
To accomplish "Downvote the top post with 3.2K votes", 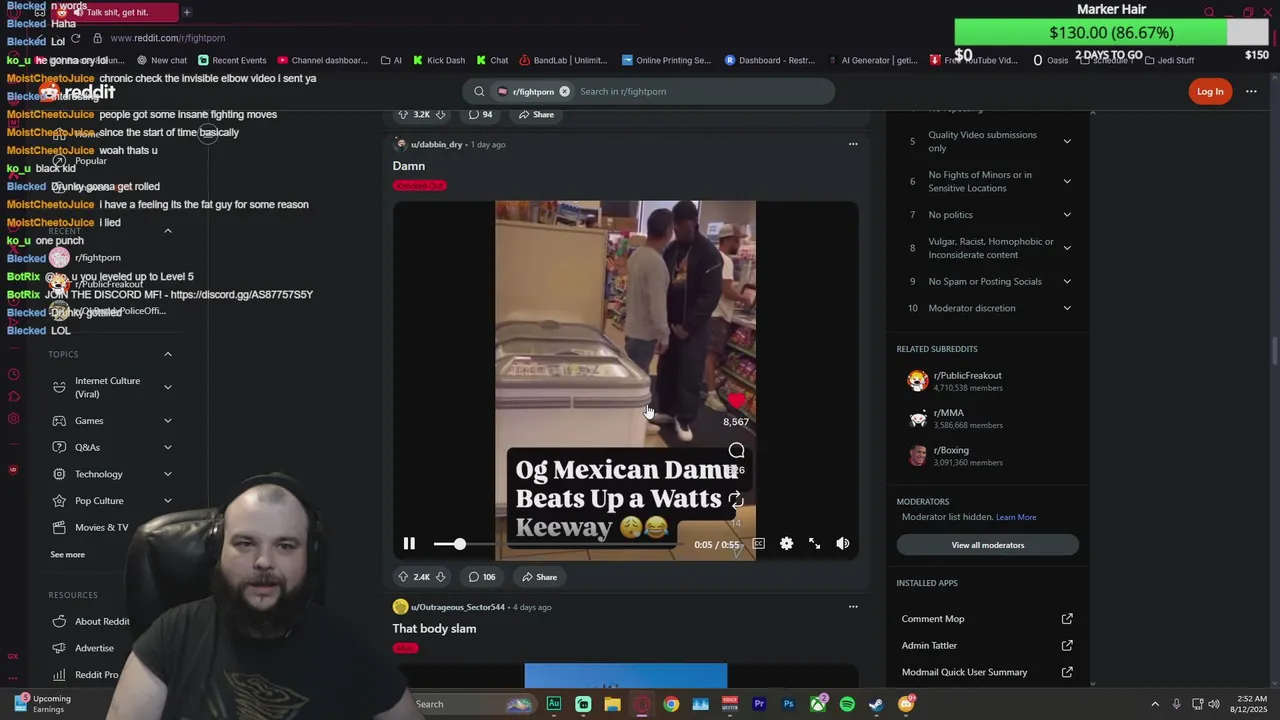I will pos(442,115).
